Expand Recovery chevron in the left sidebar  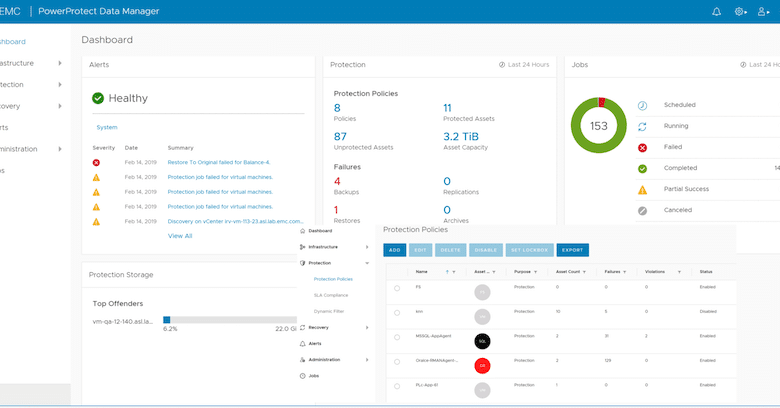pyautogui.click(x=60, y=106)
